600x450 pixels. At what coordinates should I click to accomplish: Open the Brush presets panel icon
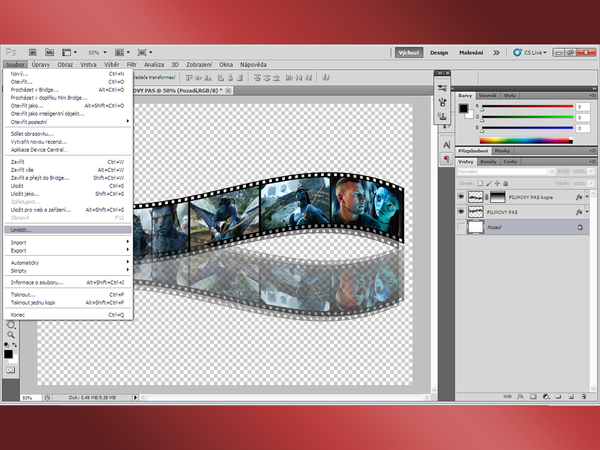click(x=443, y=102)
